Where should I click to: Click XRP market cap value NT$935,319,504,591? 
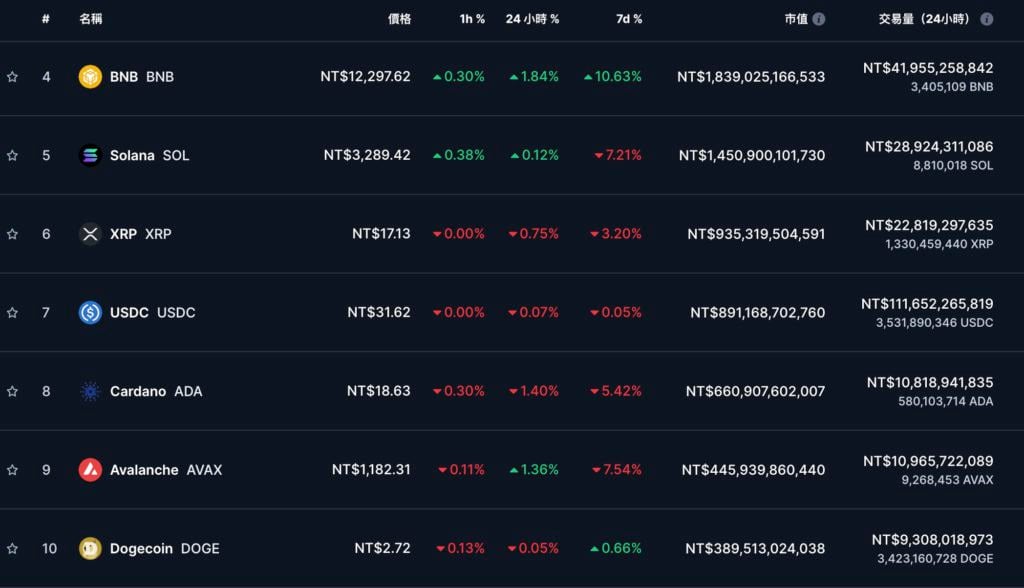point(756,234)
